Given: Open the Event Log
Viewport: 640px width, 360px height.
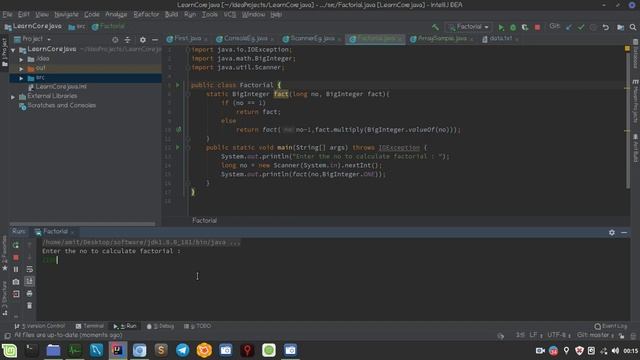Looking at the screenshot, I should 611,326.
